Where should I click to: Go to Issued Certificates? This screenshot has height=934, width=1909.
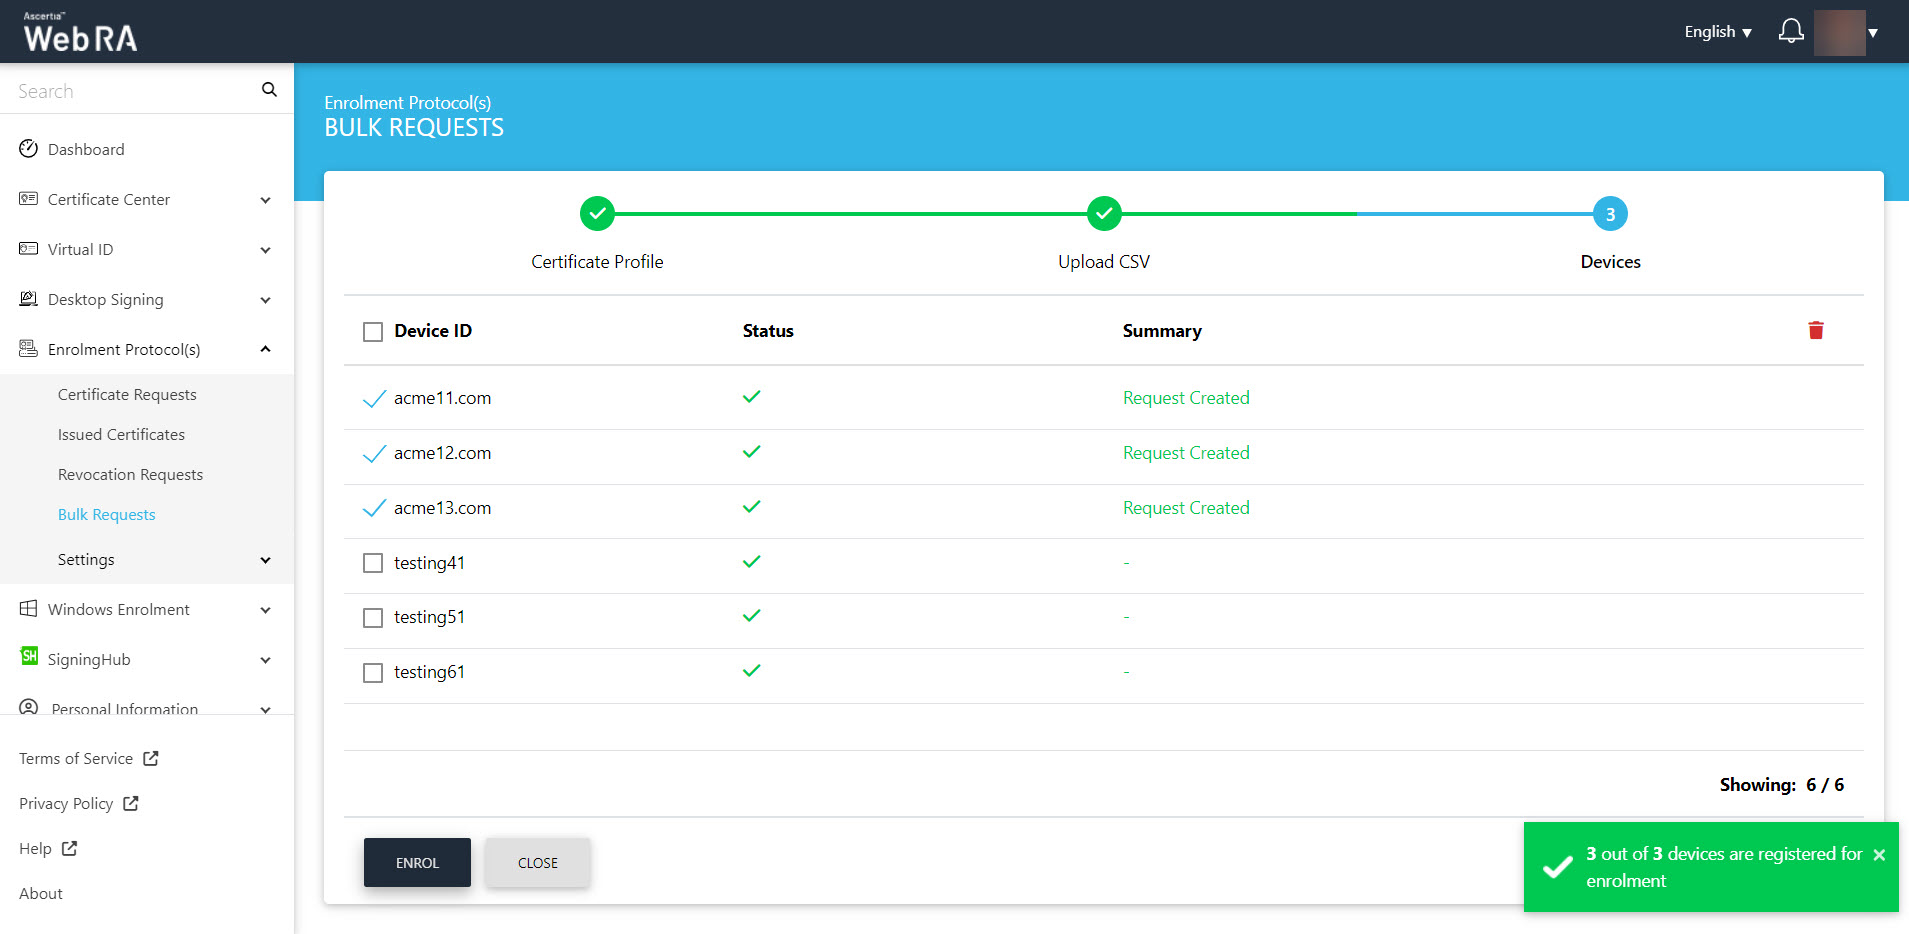click(121, 435)
